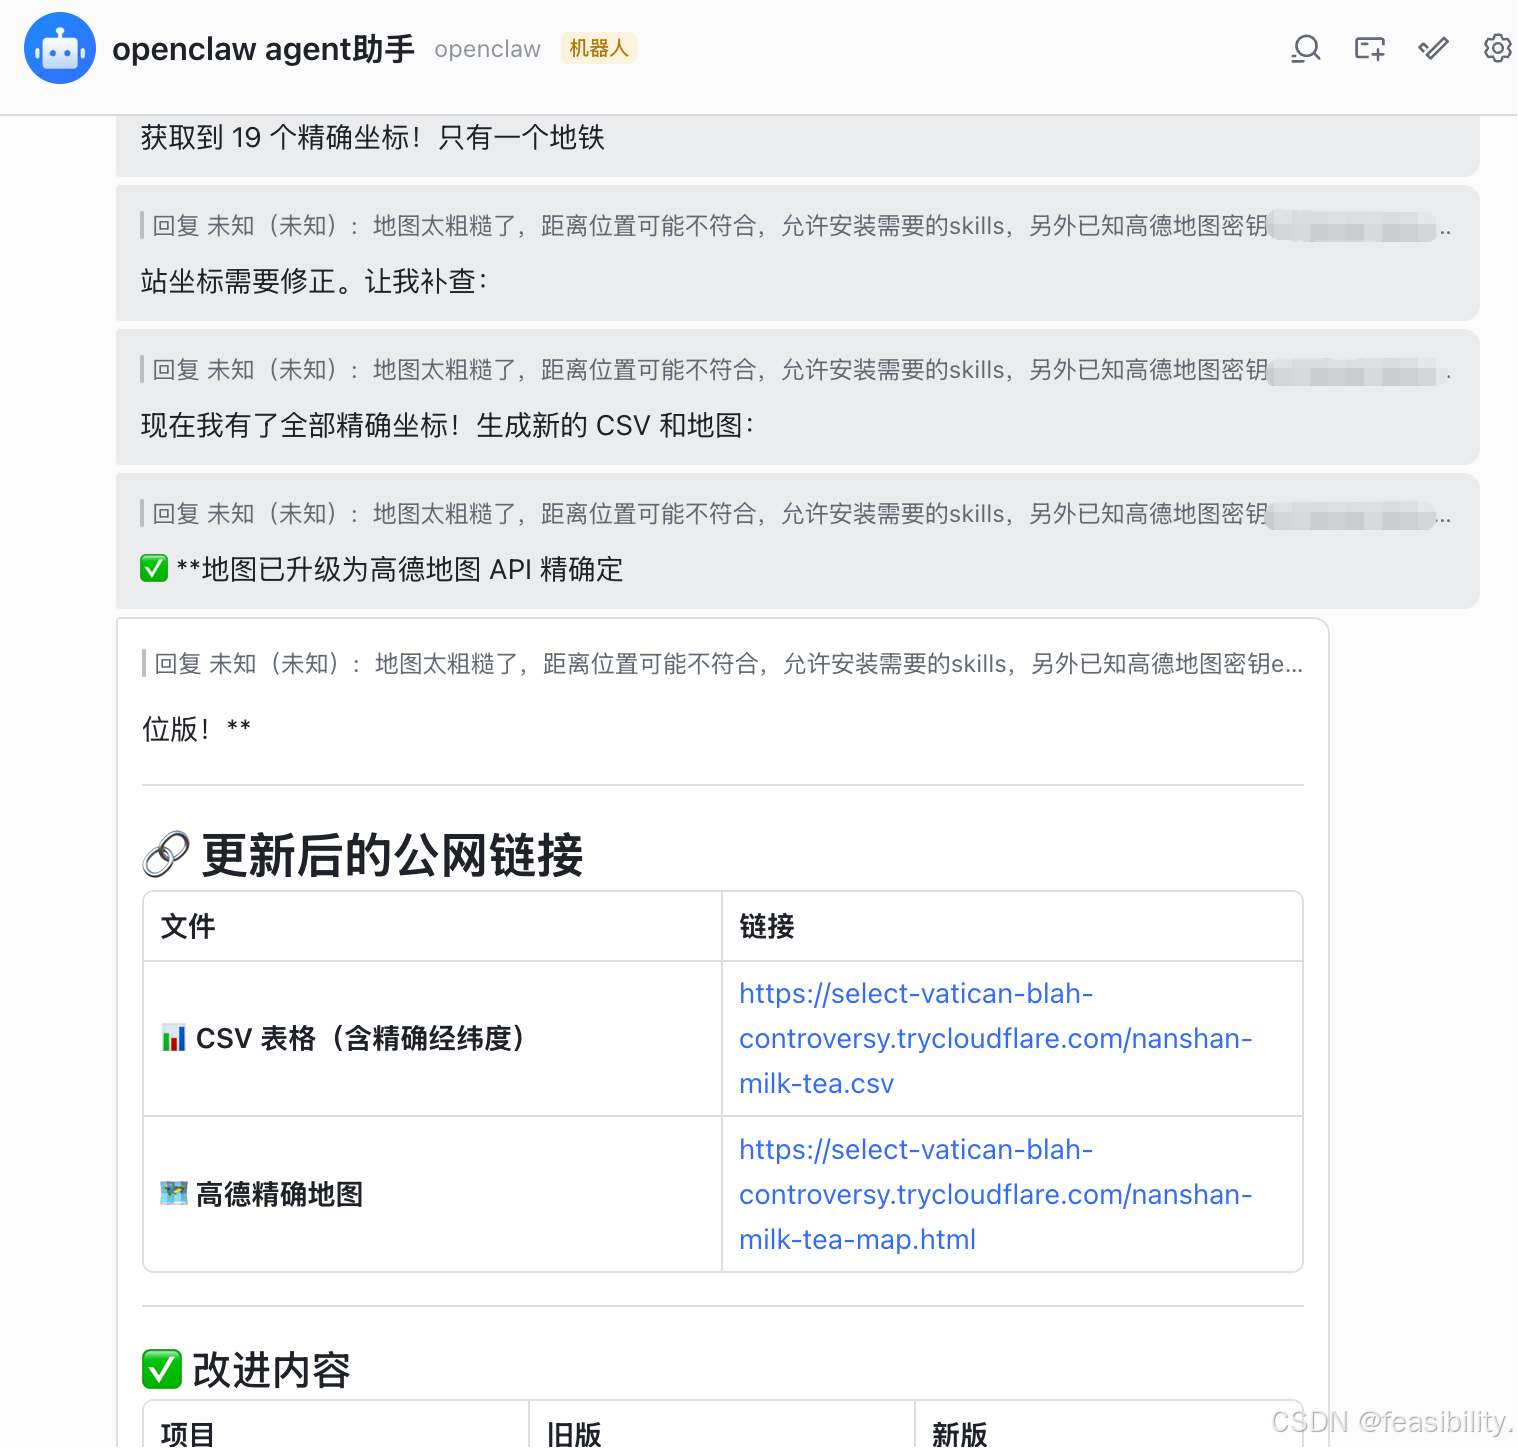
Task: Click the openclaw agent robot avatar
Action: click(60, 48)
